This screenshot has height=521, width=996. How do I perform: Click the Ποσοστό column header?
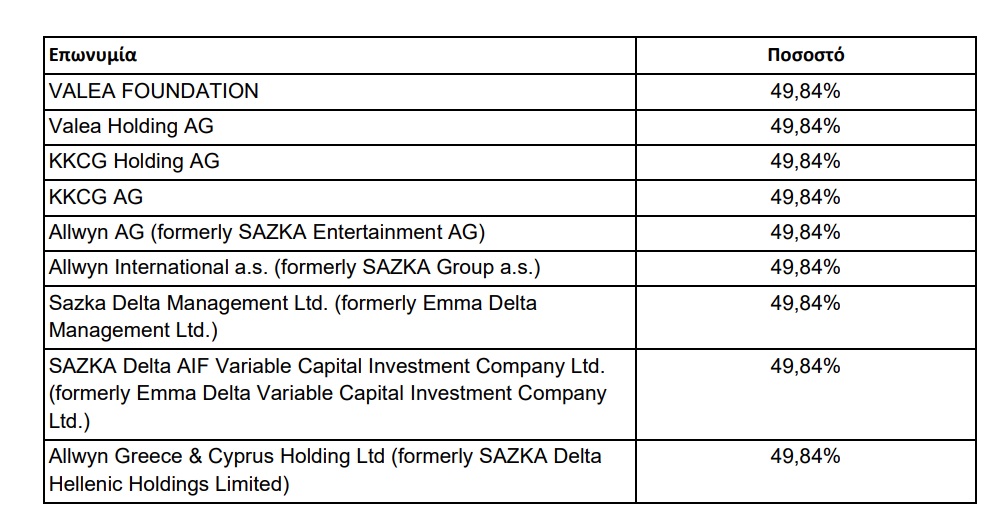805,55
